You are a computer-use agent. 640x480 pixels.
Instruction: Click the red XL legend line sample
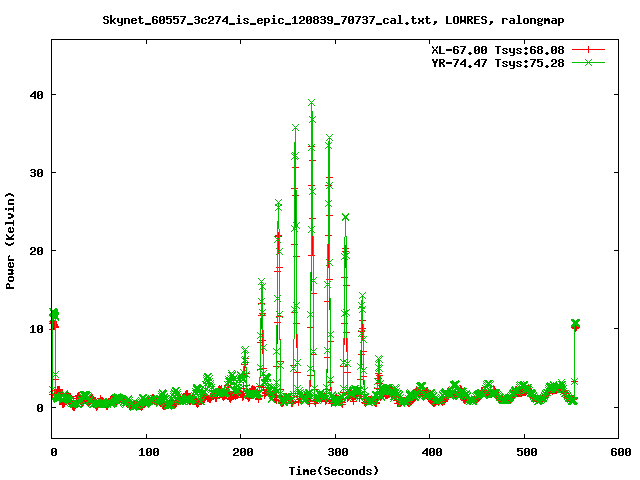(588, 50)
